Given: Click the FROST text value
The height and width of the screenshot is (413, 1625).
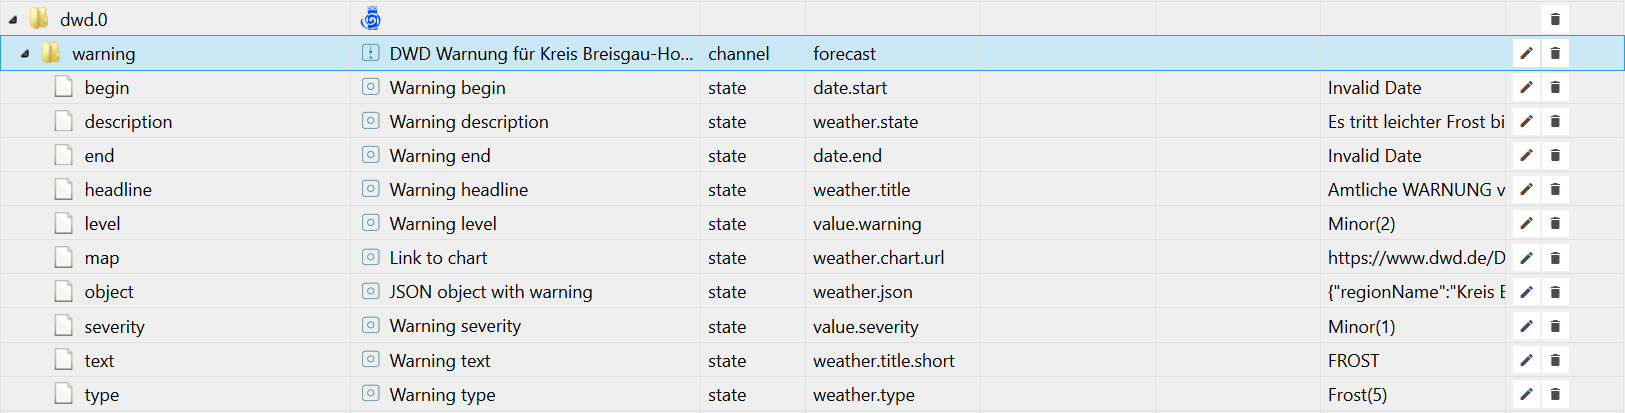Looking at the screenshot, I should (x=1353, y=361).
